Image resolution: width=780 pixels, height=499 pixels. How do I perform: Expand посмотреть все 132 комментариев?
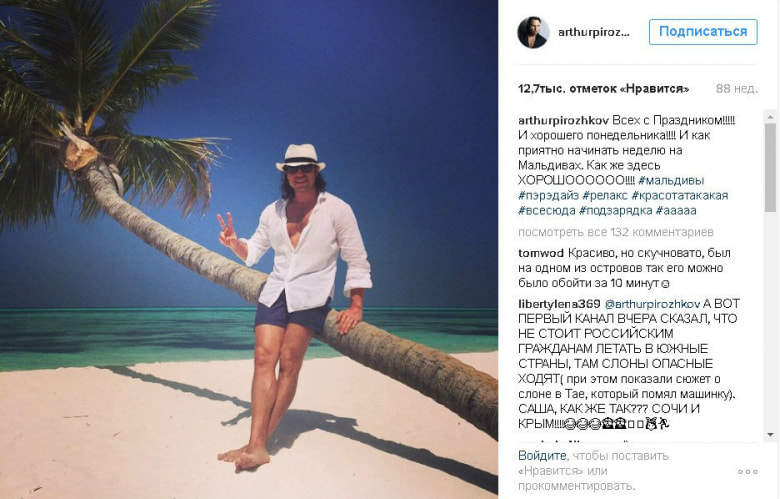[601, 231]
